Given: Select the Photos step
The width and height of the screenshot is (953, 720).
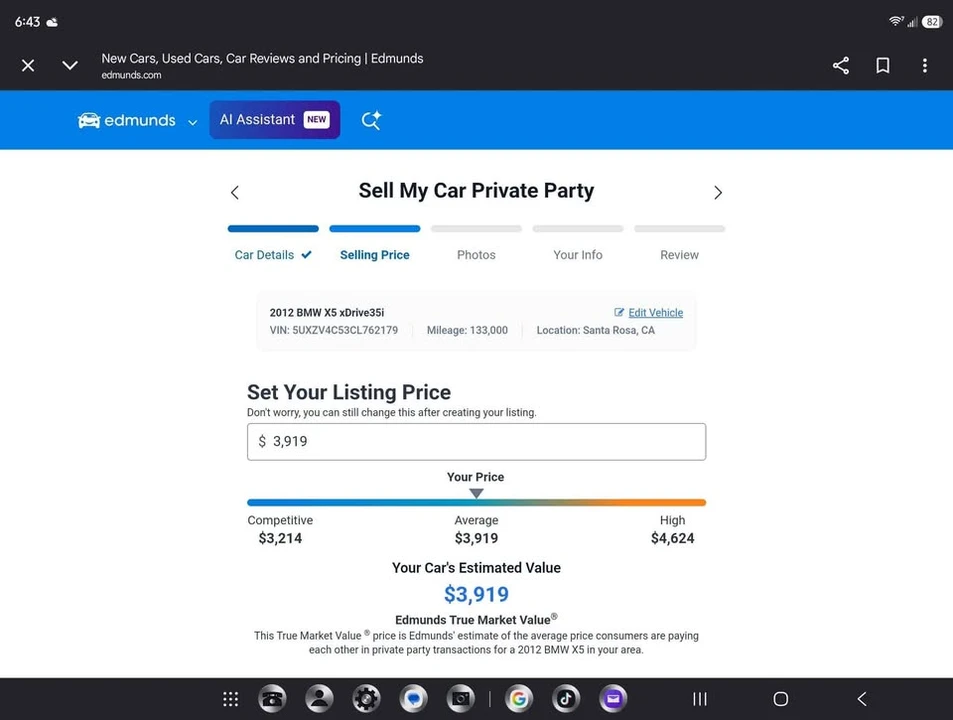Looking at the screenshot, I should click(476, 255).
